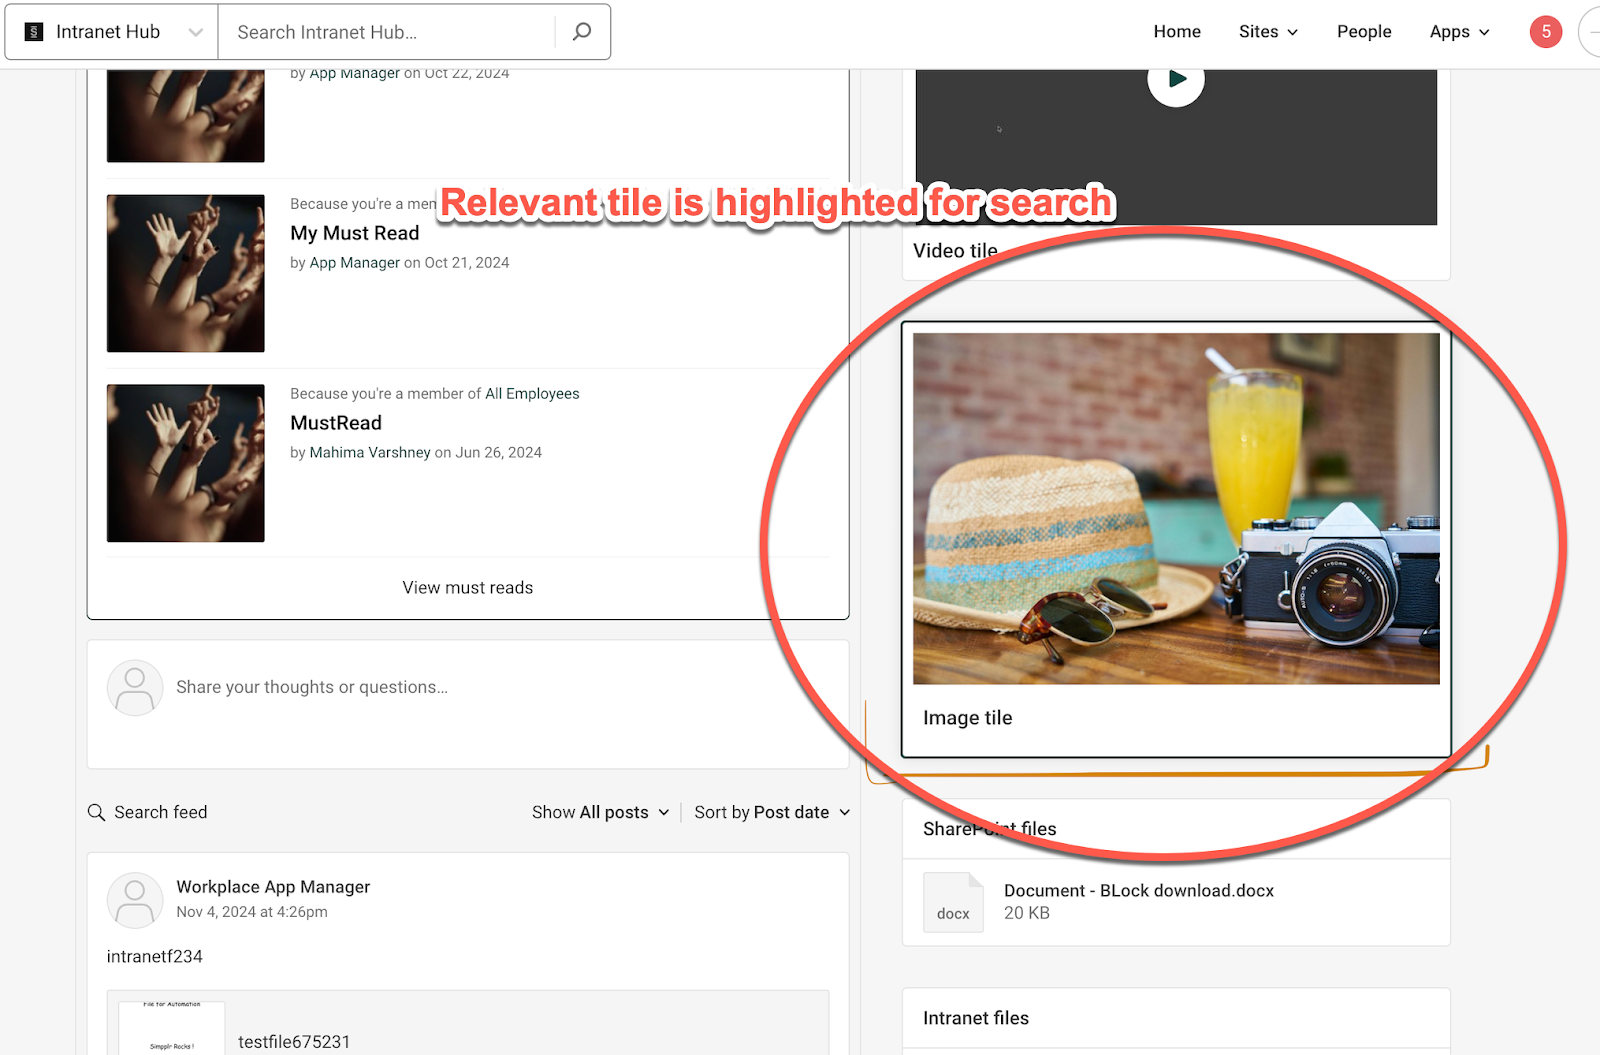Open the notifications badge showing 5

click(1545, 32)
